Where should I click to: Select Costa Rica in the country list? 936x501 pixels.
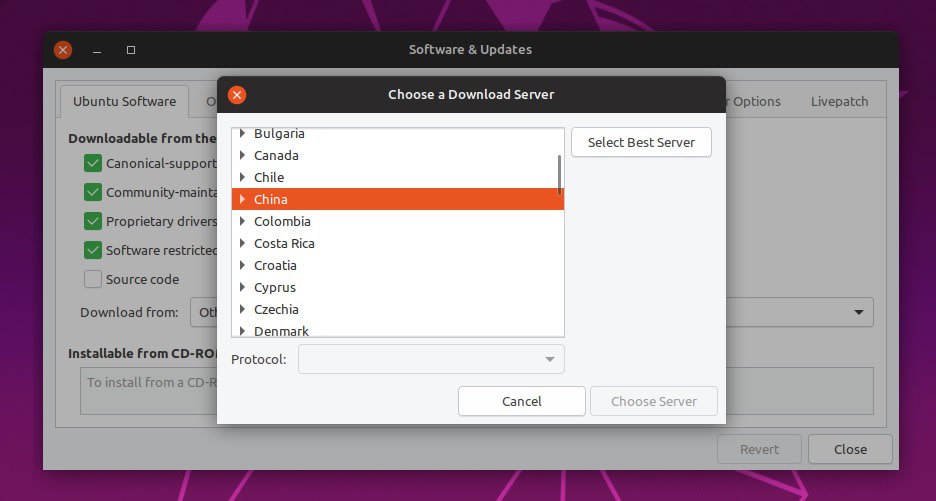pos(398,244)
